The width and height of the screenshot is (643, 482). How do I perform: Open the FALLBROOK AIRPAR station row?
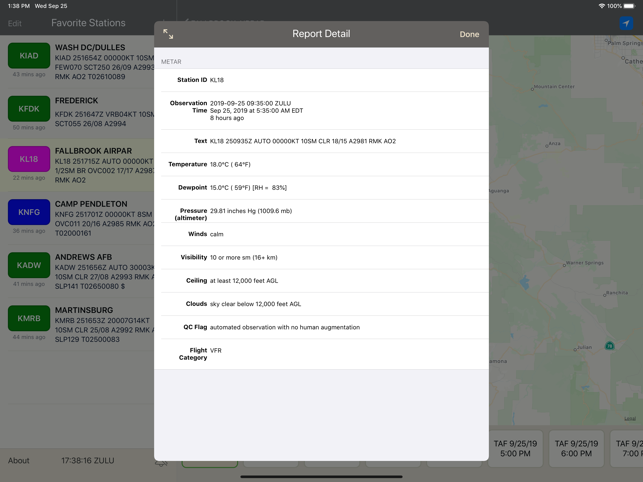(77, 165)
